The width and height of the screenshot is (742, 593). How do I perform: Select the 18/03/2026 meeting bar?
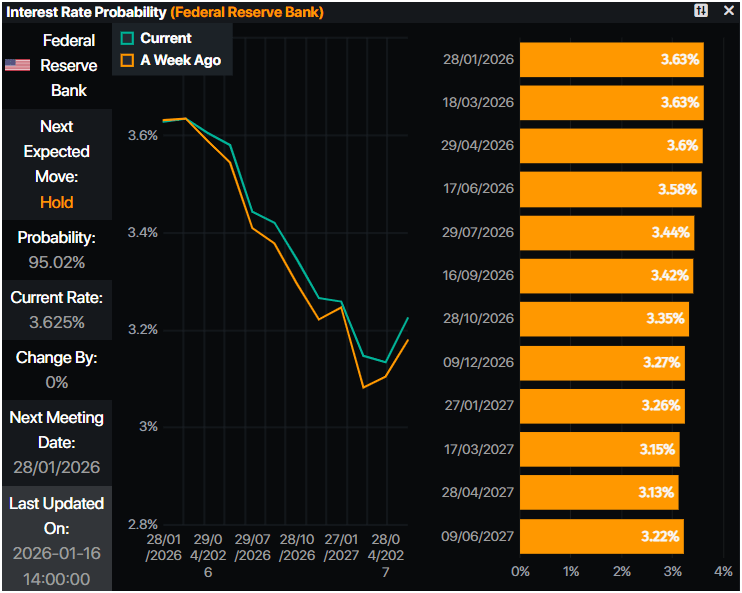[x=611, y=103]
